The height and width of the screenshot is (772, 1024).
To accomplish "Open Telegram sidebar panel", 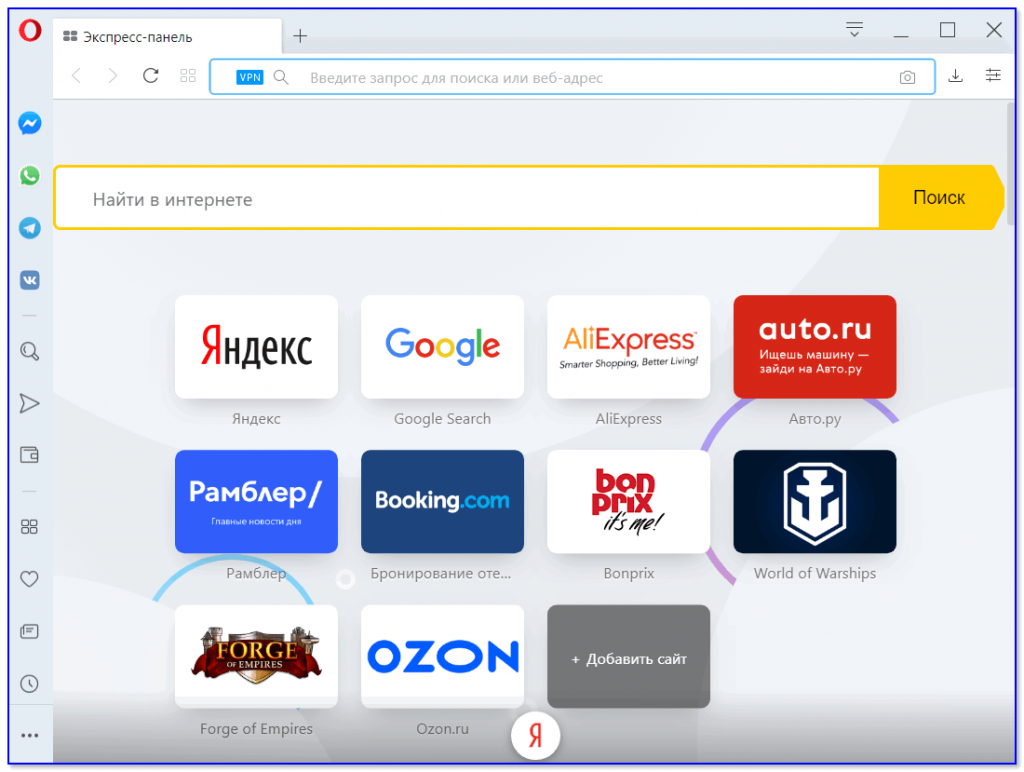I will [x=30, y=228].
